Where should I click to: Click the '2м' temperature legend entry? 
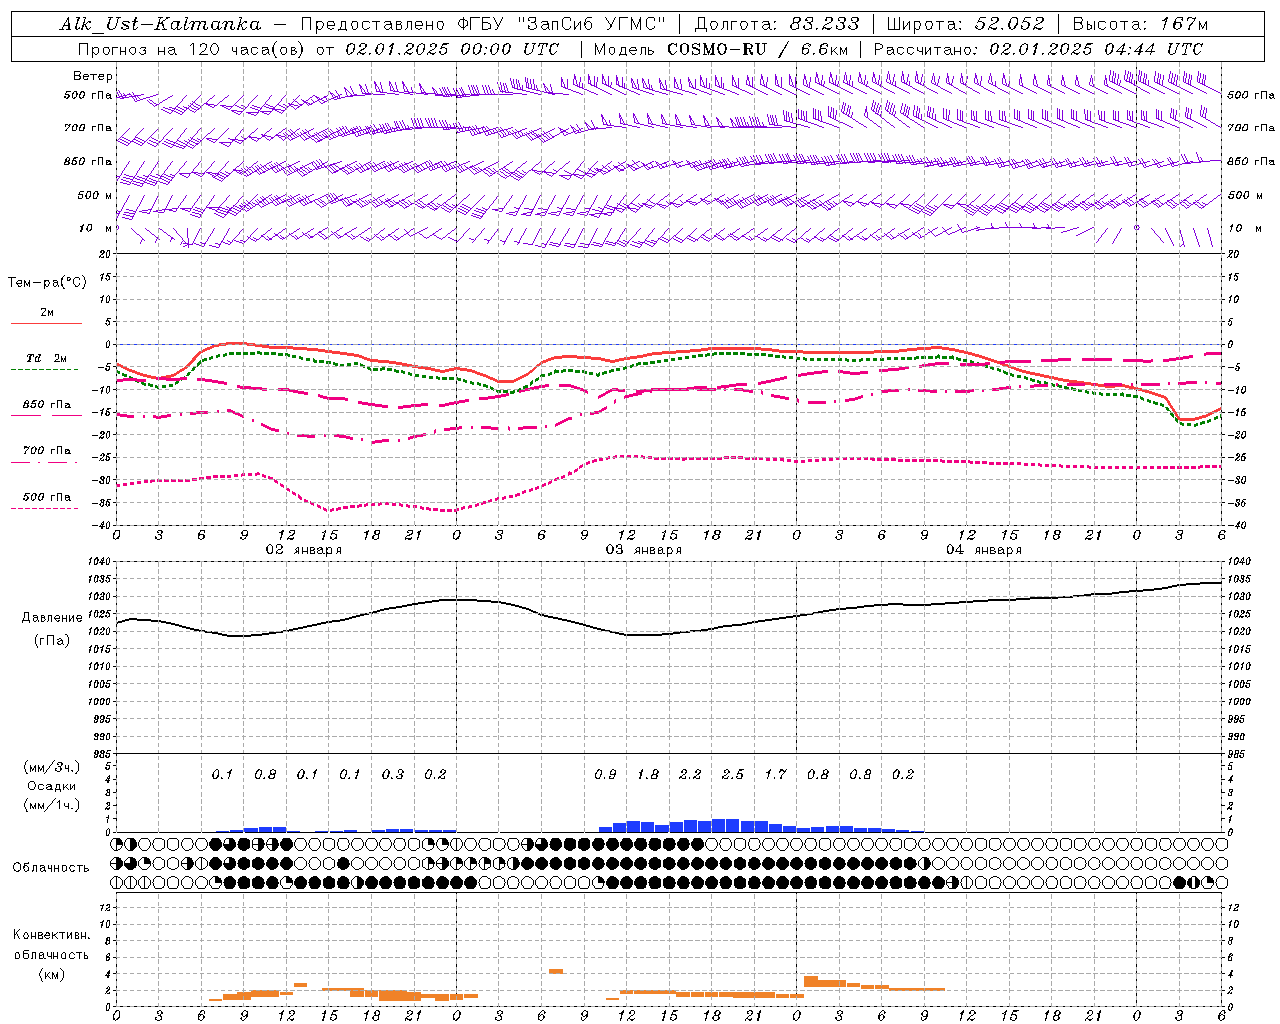click(47, 313)
